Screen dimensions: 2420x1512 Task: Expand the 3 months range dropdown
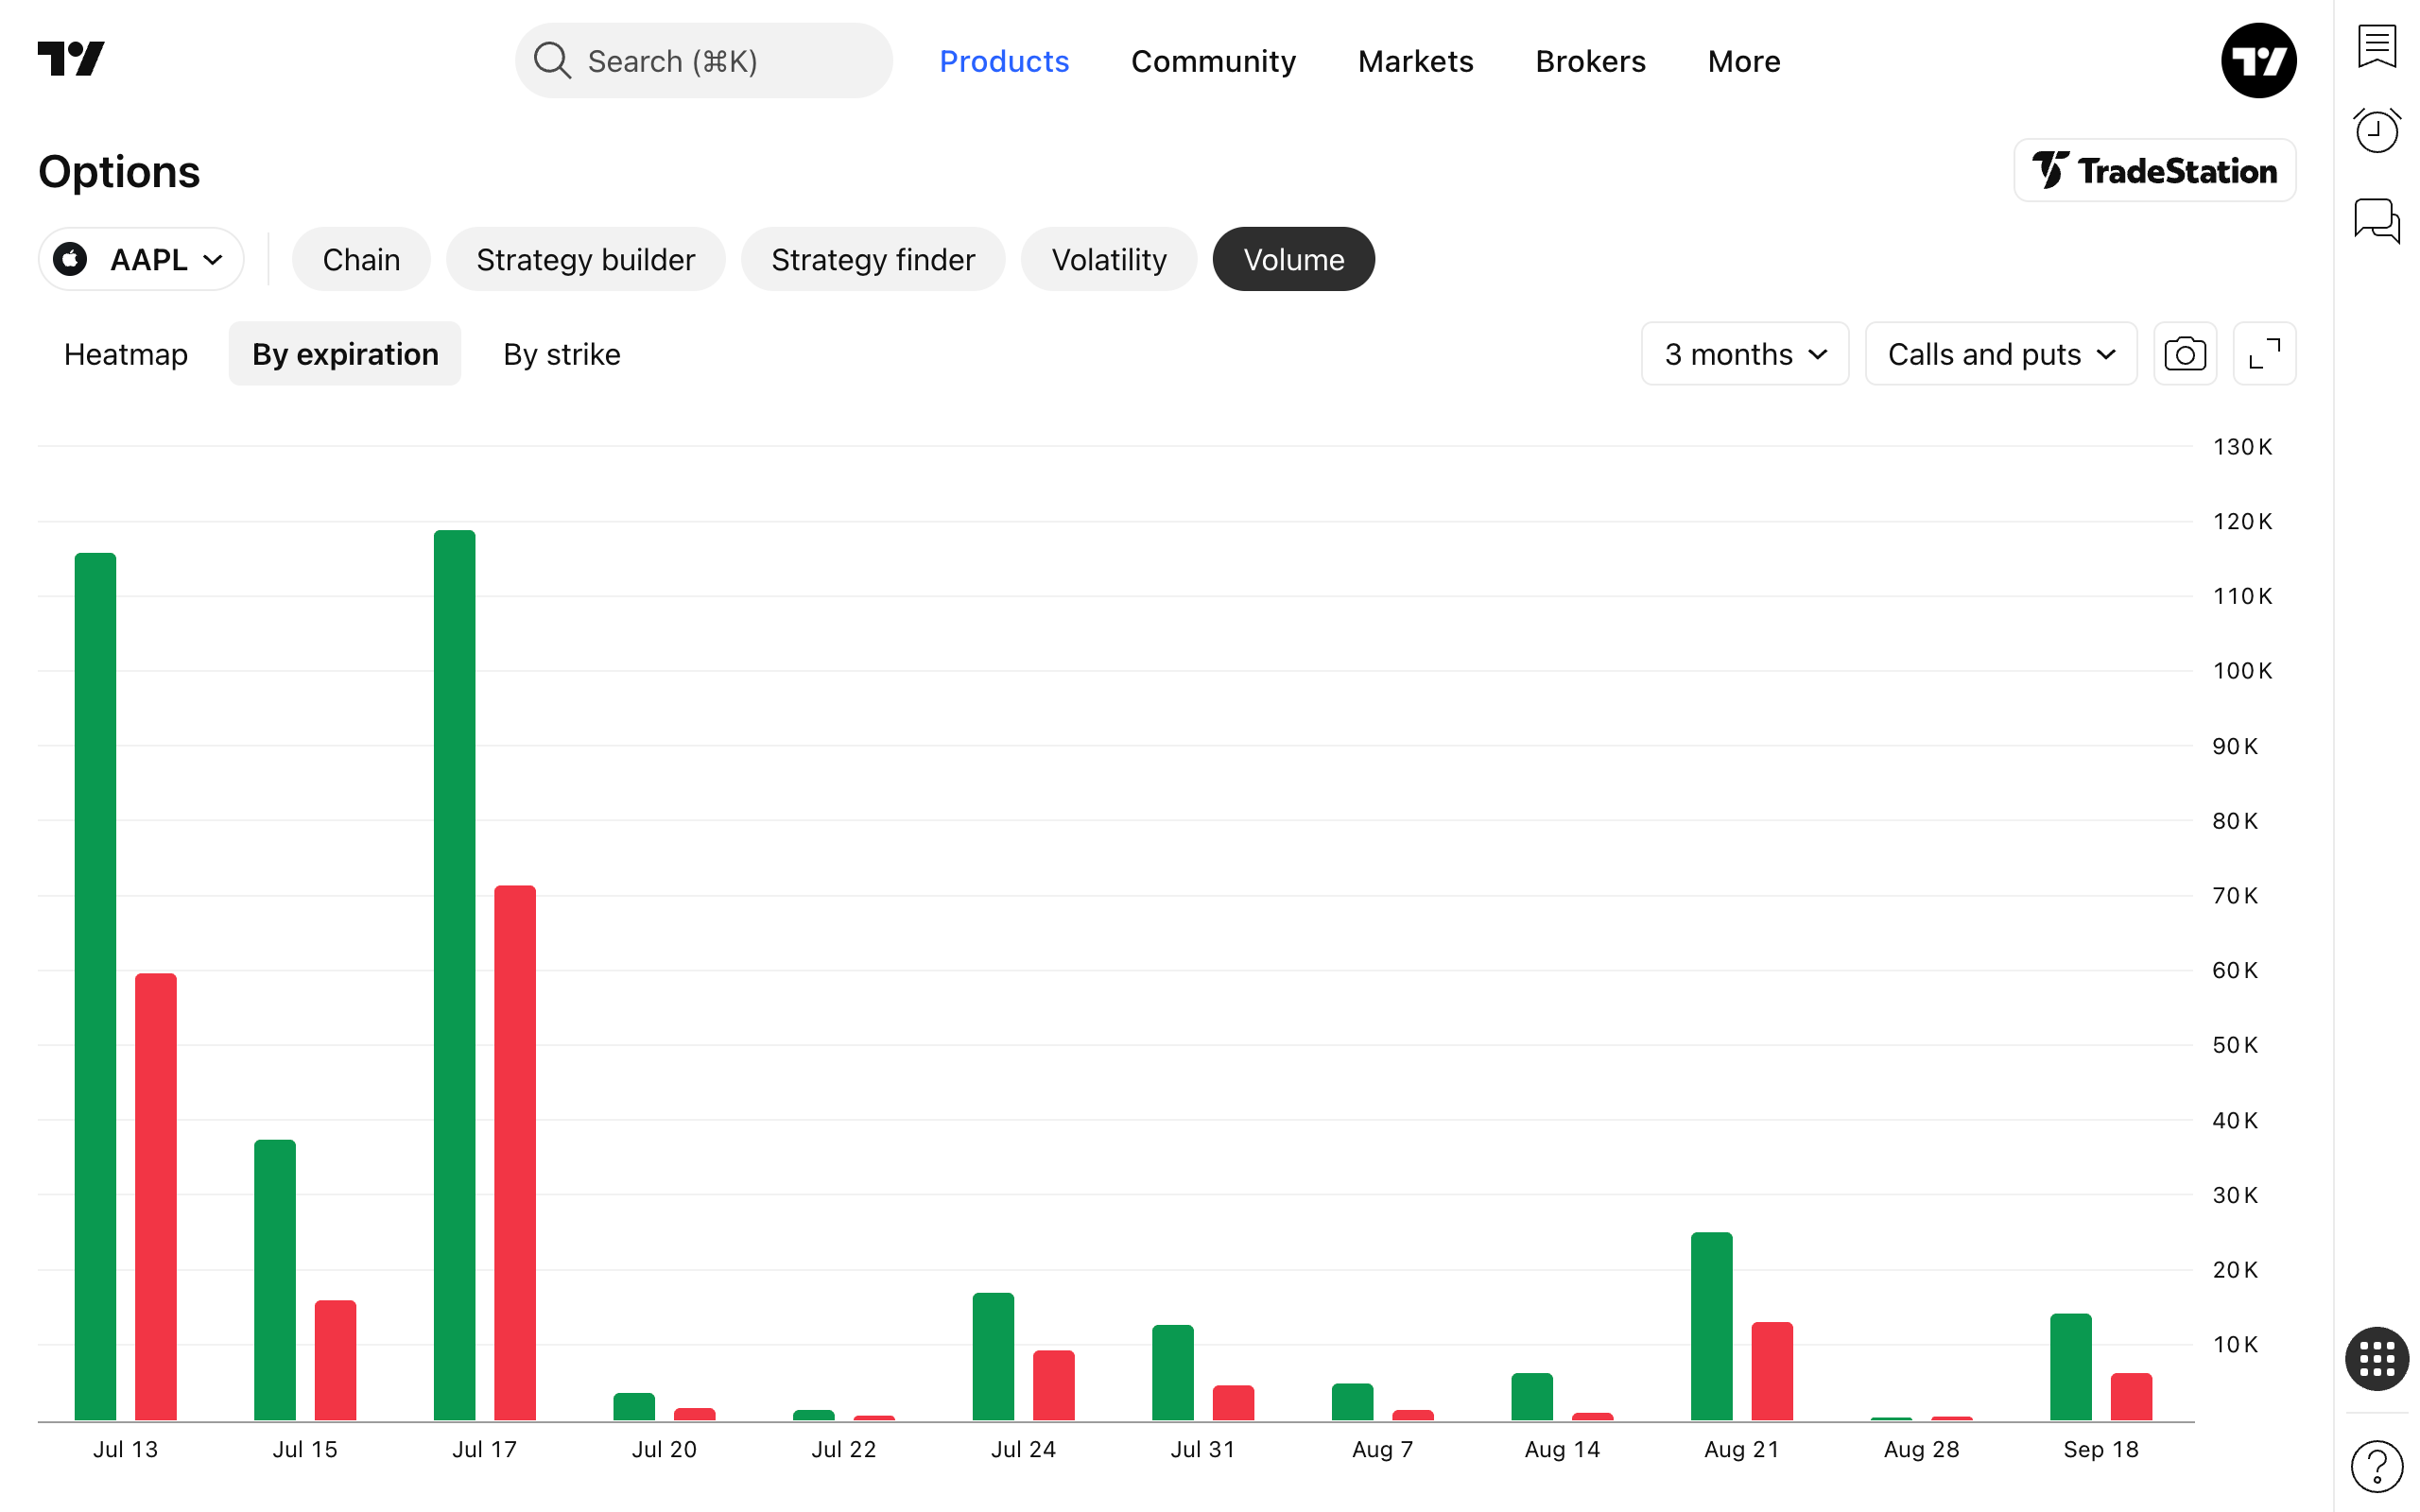pyautogui.click(x=1745, y=354)
